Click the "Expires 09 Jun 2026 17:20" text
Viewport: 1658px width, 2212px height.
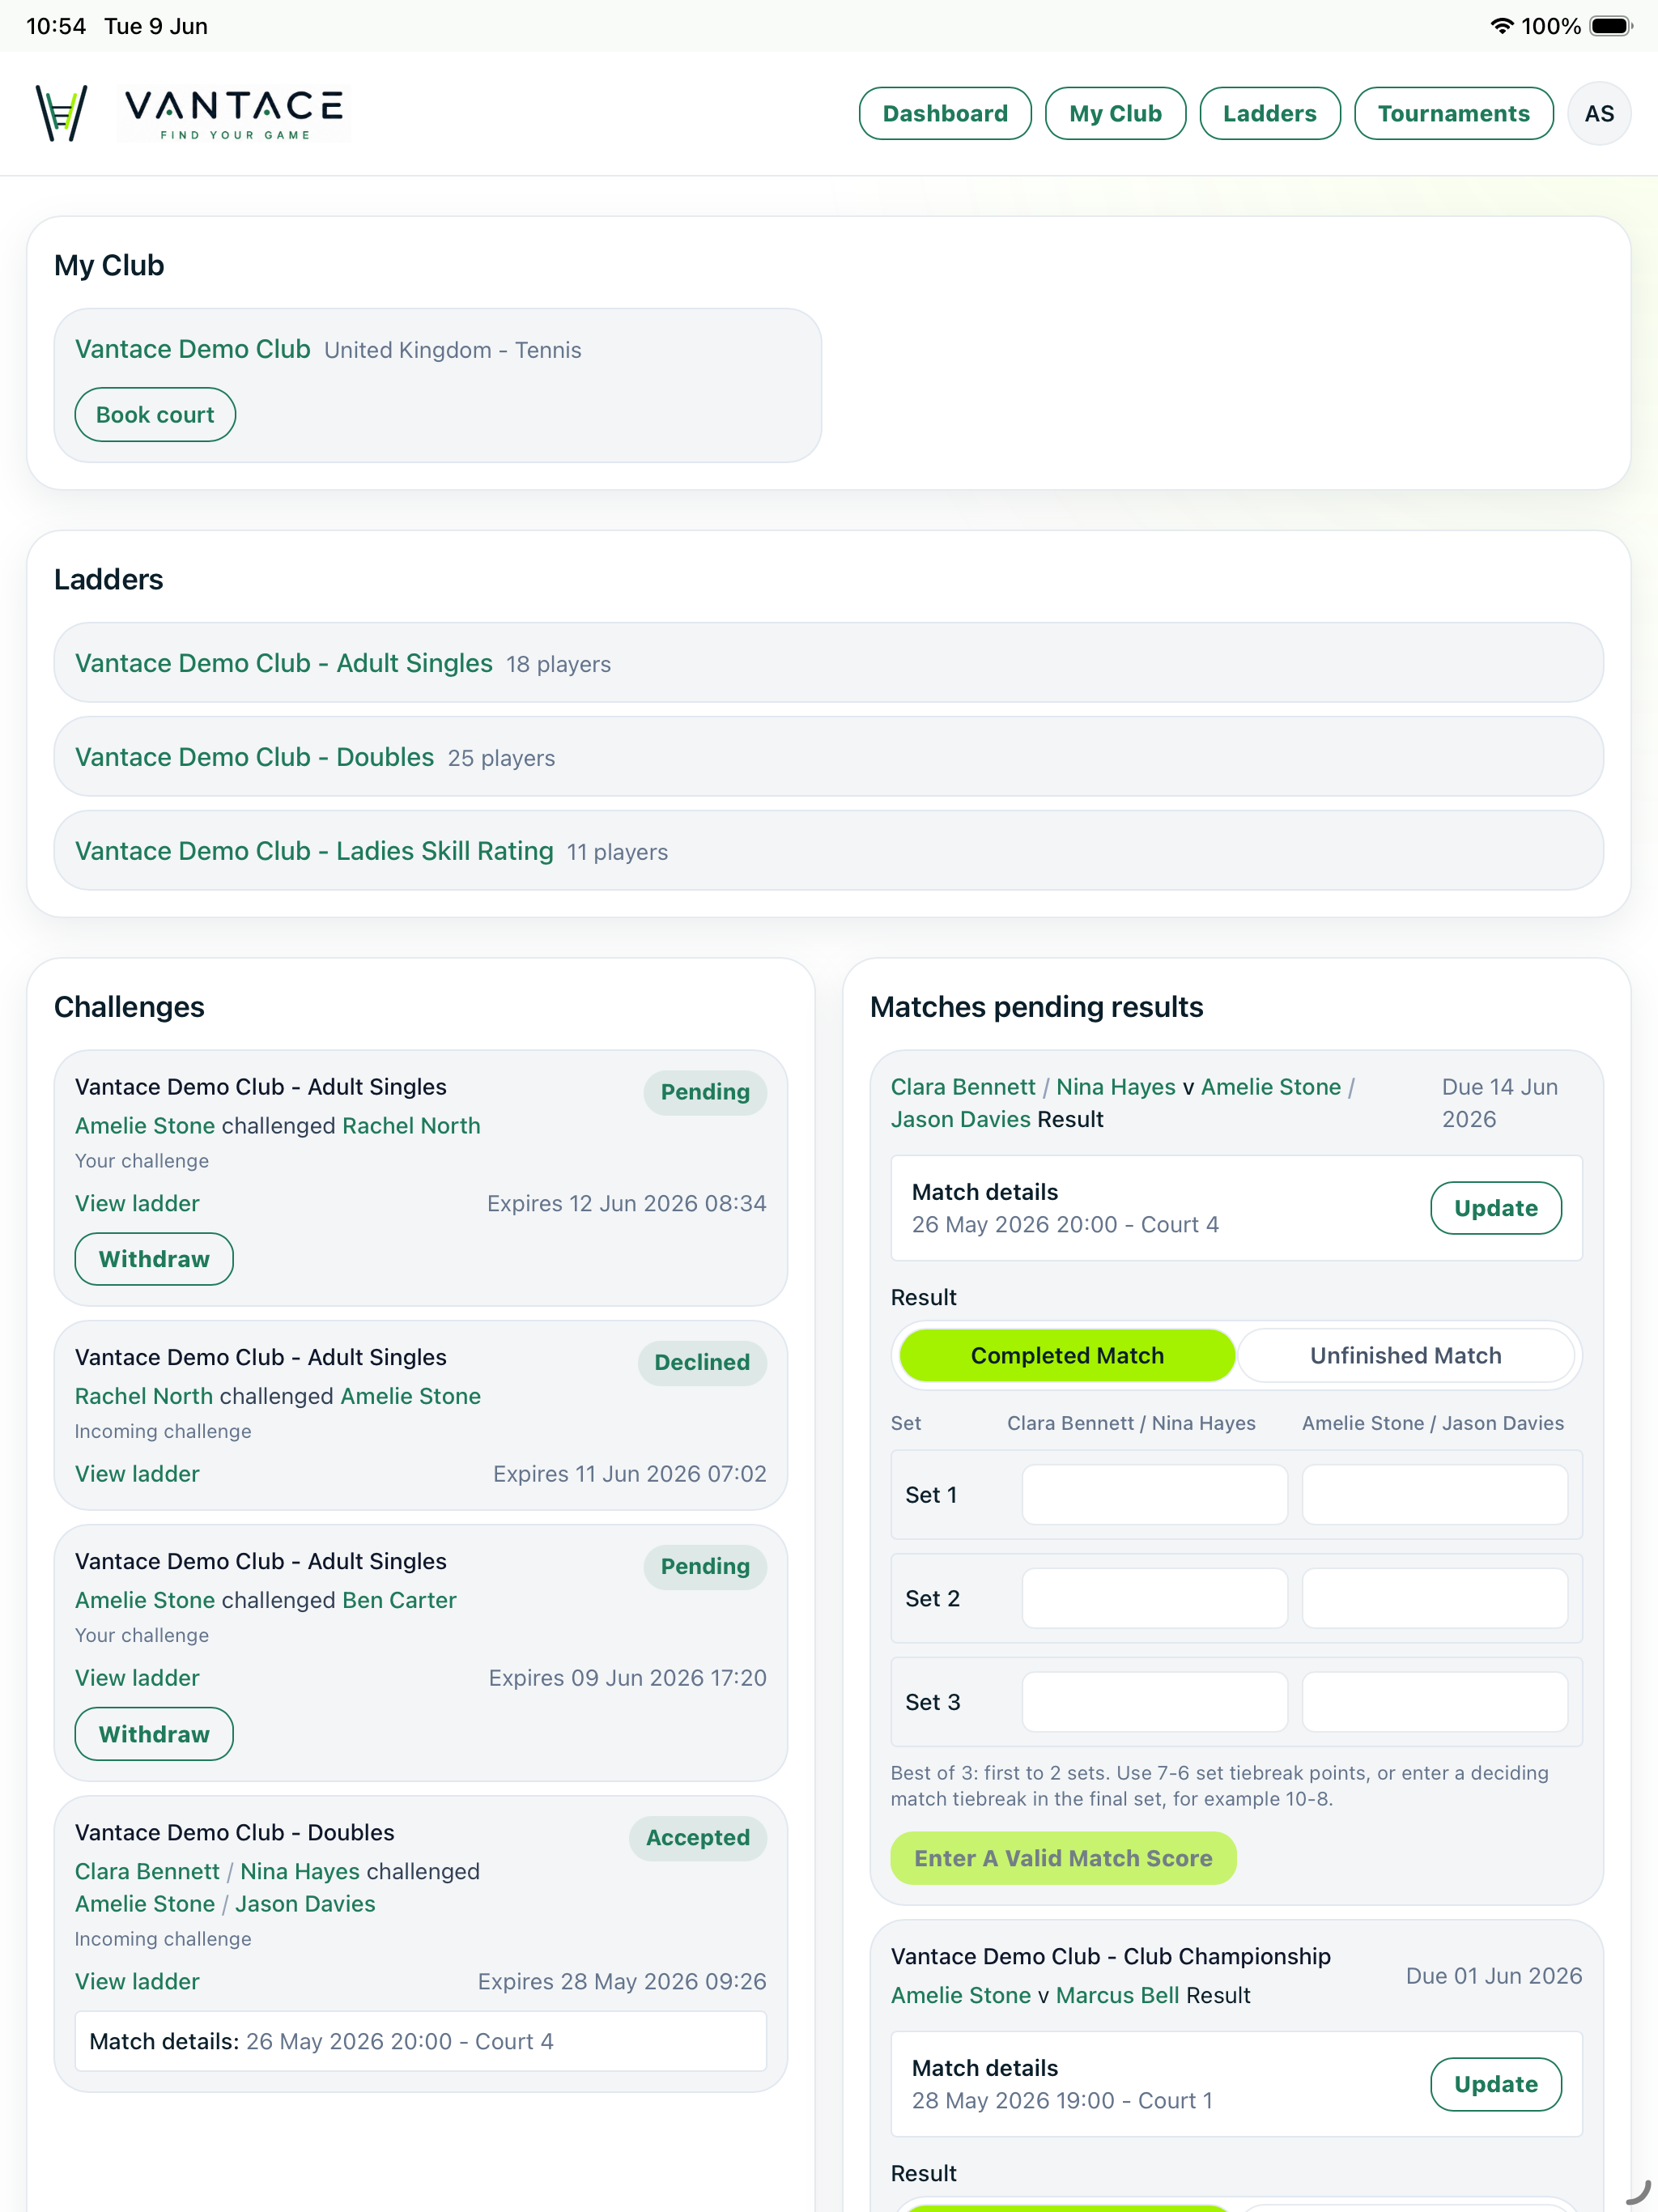[x=628, y=1678]
